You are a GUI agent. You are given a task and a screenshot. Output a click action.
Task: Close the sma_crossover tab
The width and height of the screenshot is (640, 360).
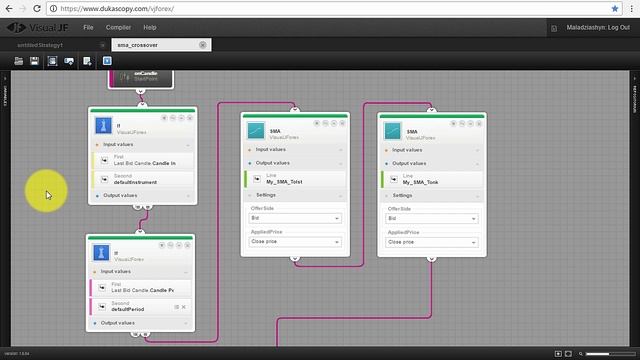pyautogui.click(x=203, y=45)
